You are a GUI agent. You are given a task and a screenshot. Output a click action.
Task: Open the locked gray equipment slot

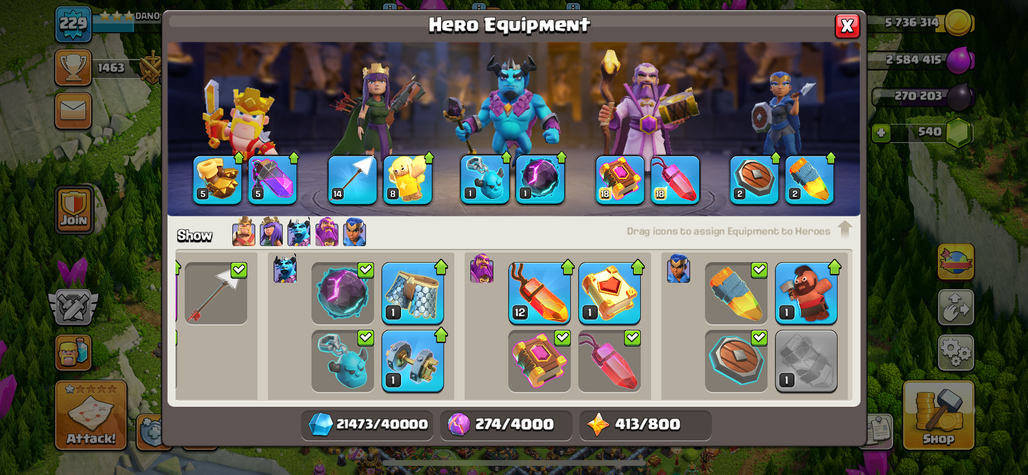point(806,361)
